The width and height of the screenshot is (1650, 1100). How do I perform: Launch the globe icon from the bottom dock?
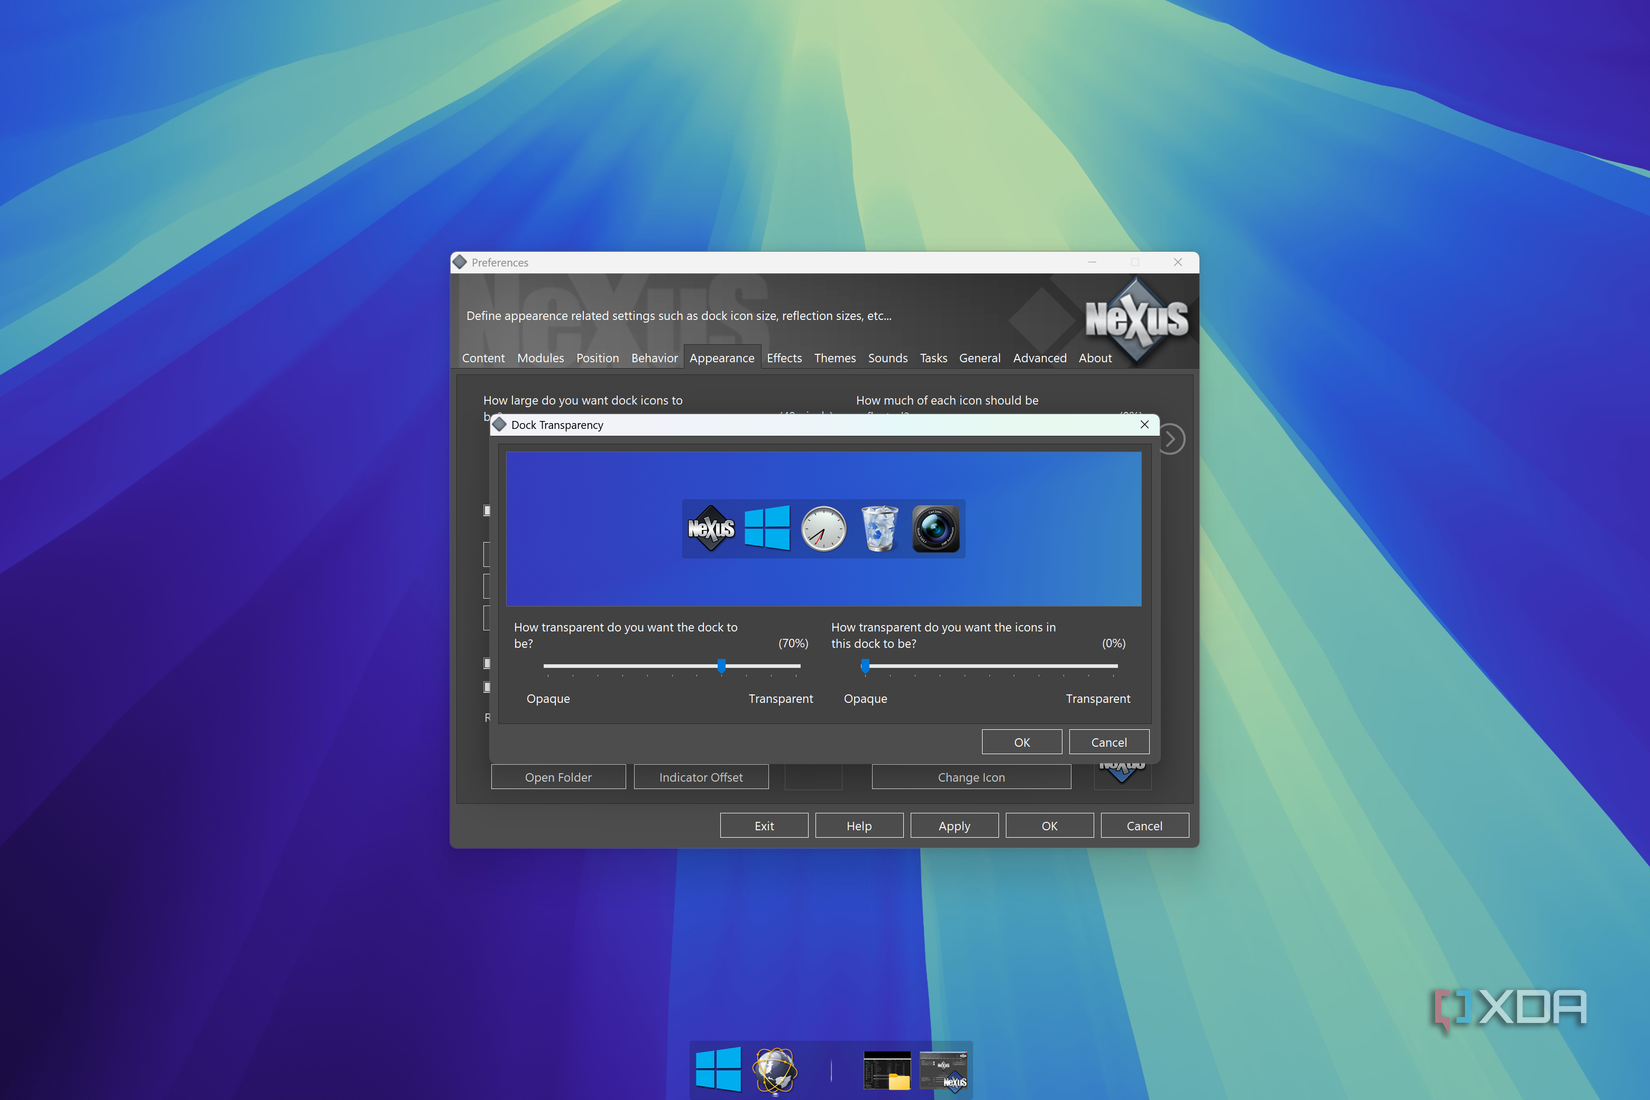coord(775,1069)
